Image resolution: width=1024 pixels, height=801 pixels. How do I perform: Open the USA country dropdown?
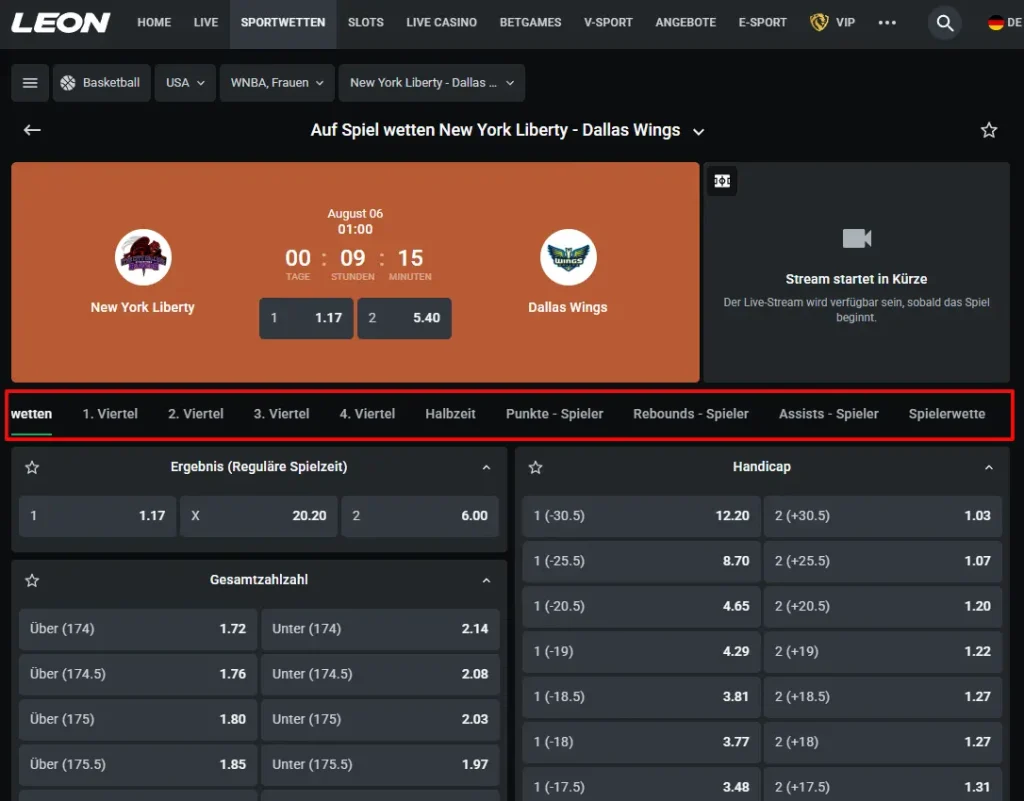(x=185, y=83)
